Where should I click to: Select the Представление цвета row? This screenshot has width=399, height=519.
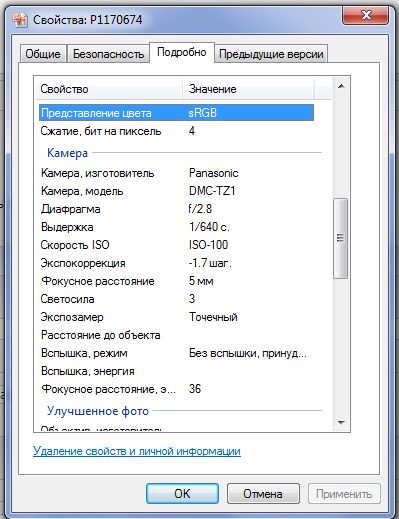[x=176, y=113]
